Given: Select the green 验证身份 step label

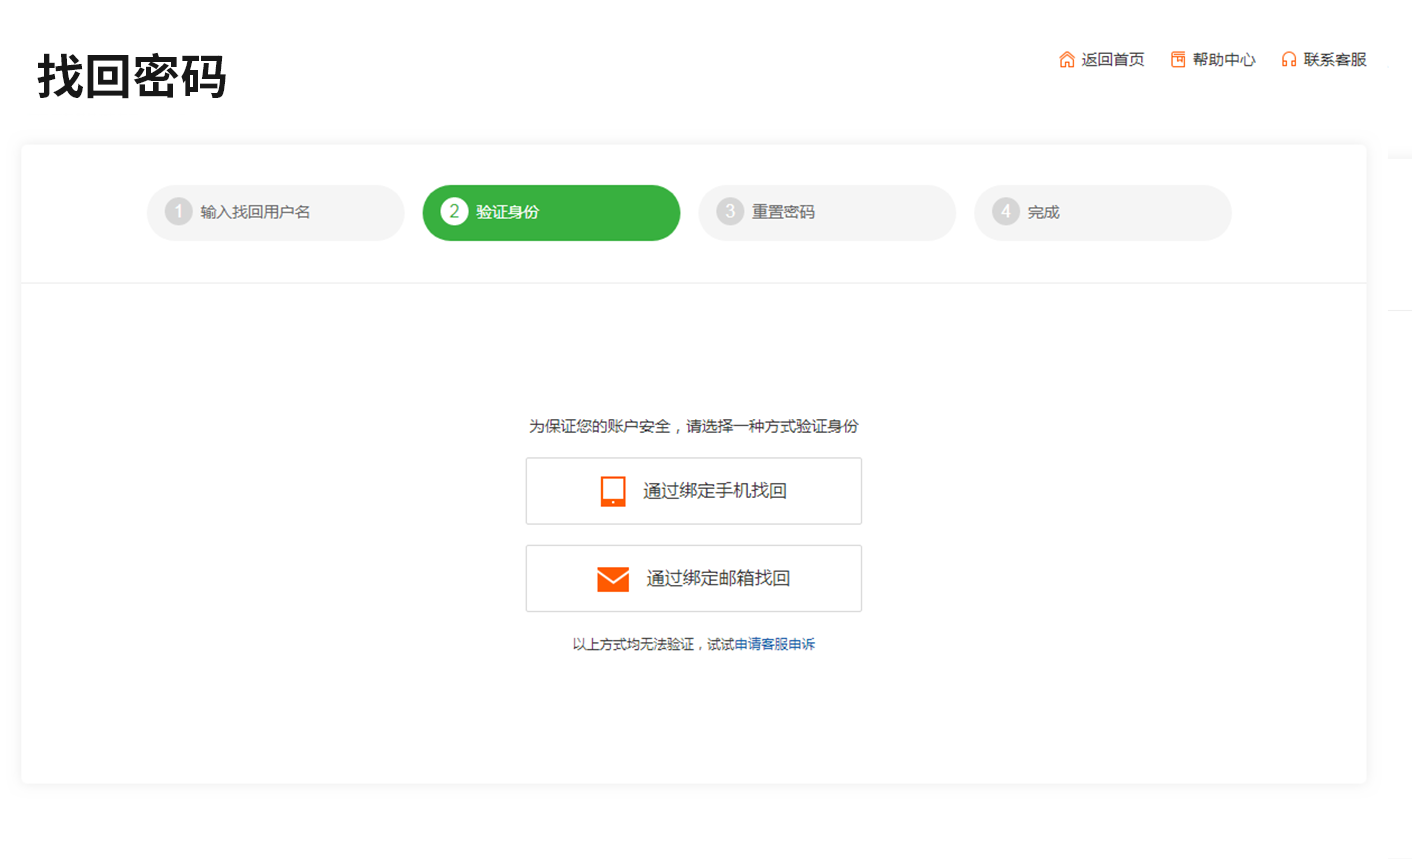Looking at the screenshot, I should coord(507,212).
